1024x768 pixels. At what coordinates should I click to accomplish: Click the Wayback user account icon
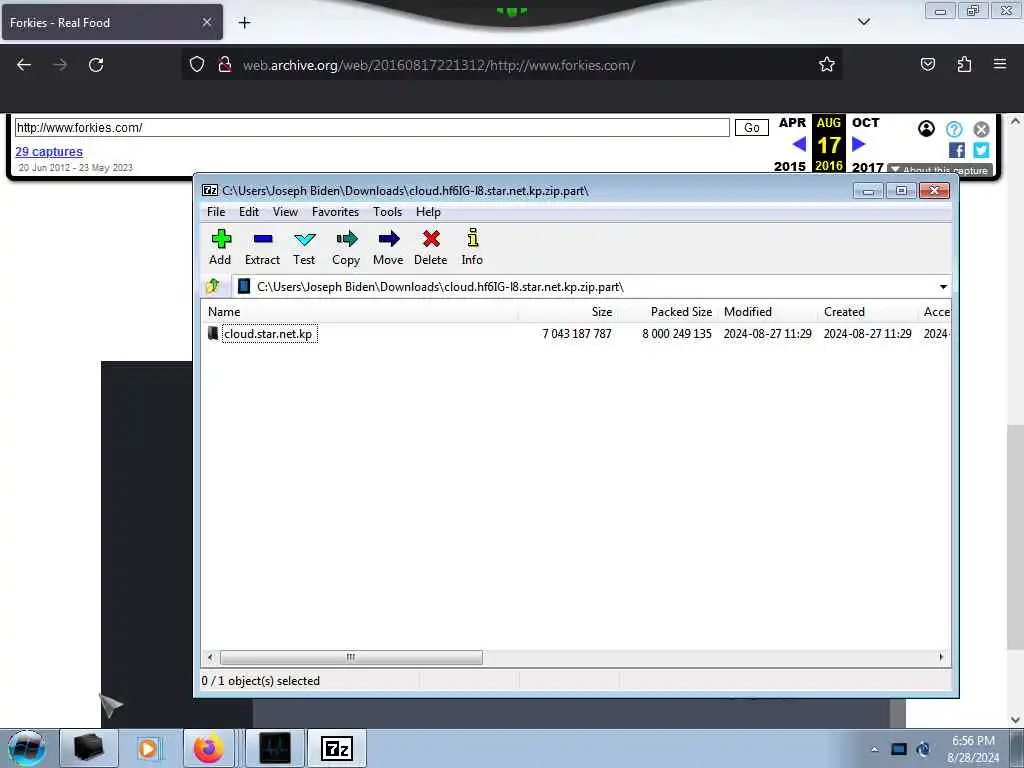[x=926, y=129]
